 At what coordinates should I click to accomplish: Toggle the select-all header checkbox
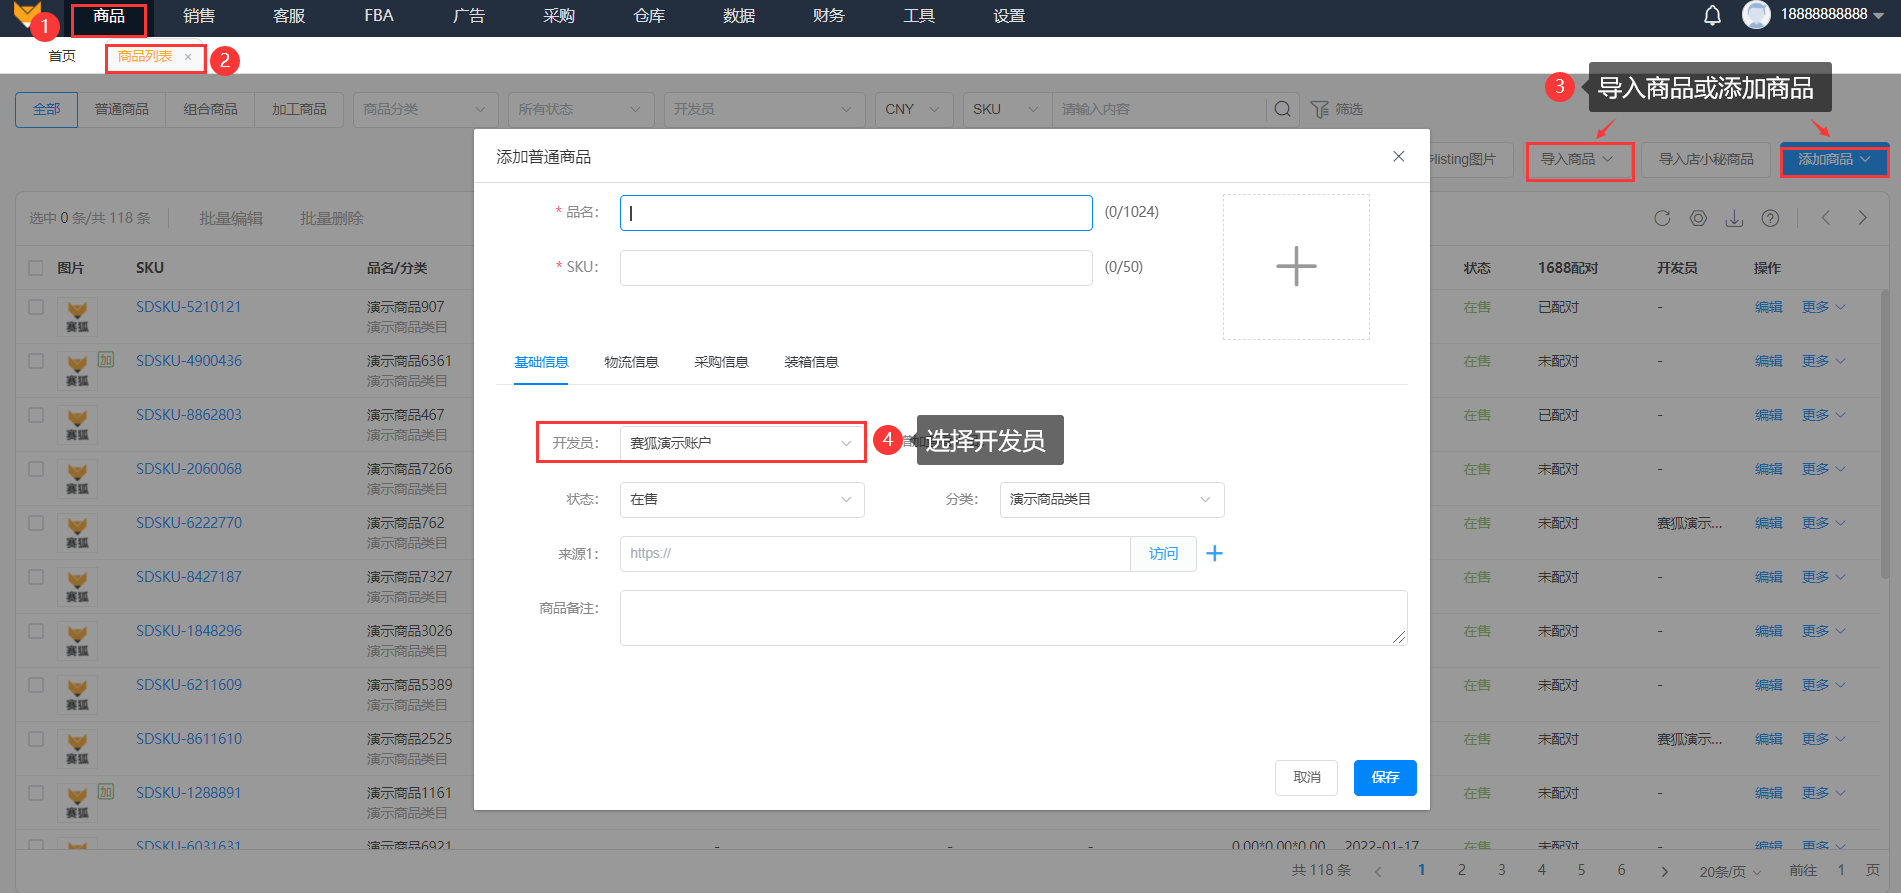tap(36, 268)
